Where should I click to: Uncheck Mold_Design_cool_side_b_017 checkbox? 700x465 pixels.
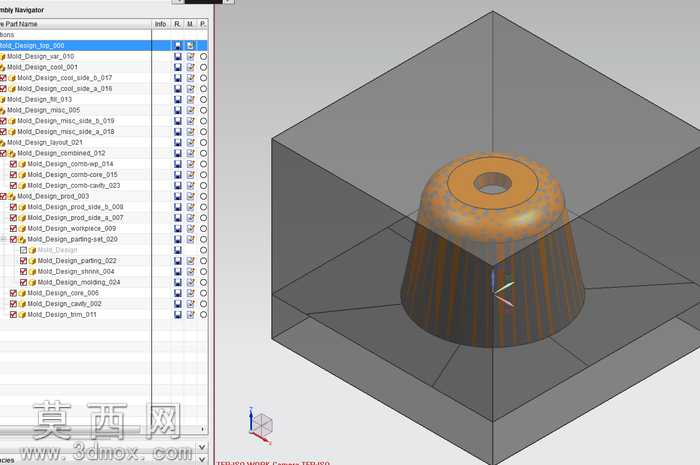(3, 78)
